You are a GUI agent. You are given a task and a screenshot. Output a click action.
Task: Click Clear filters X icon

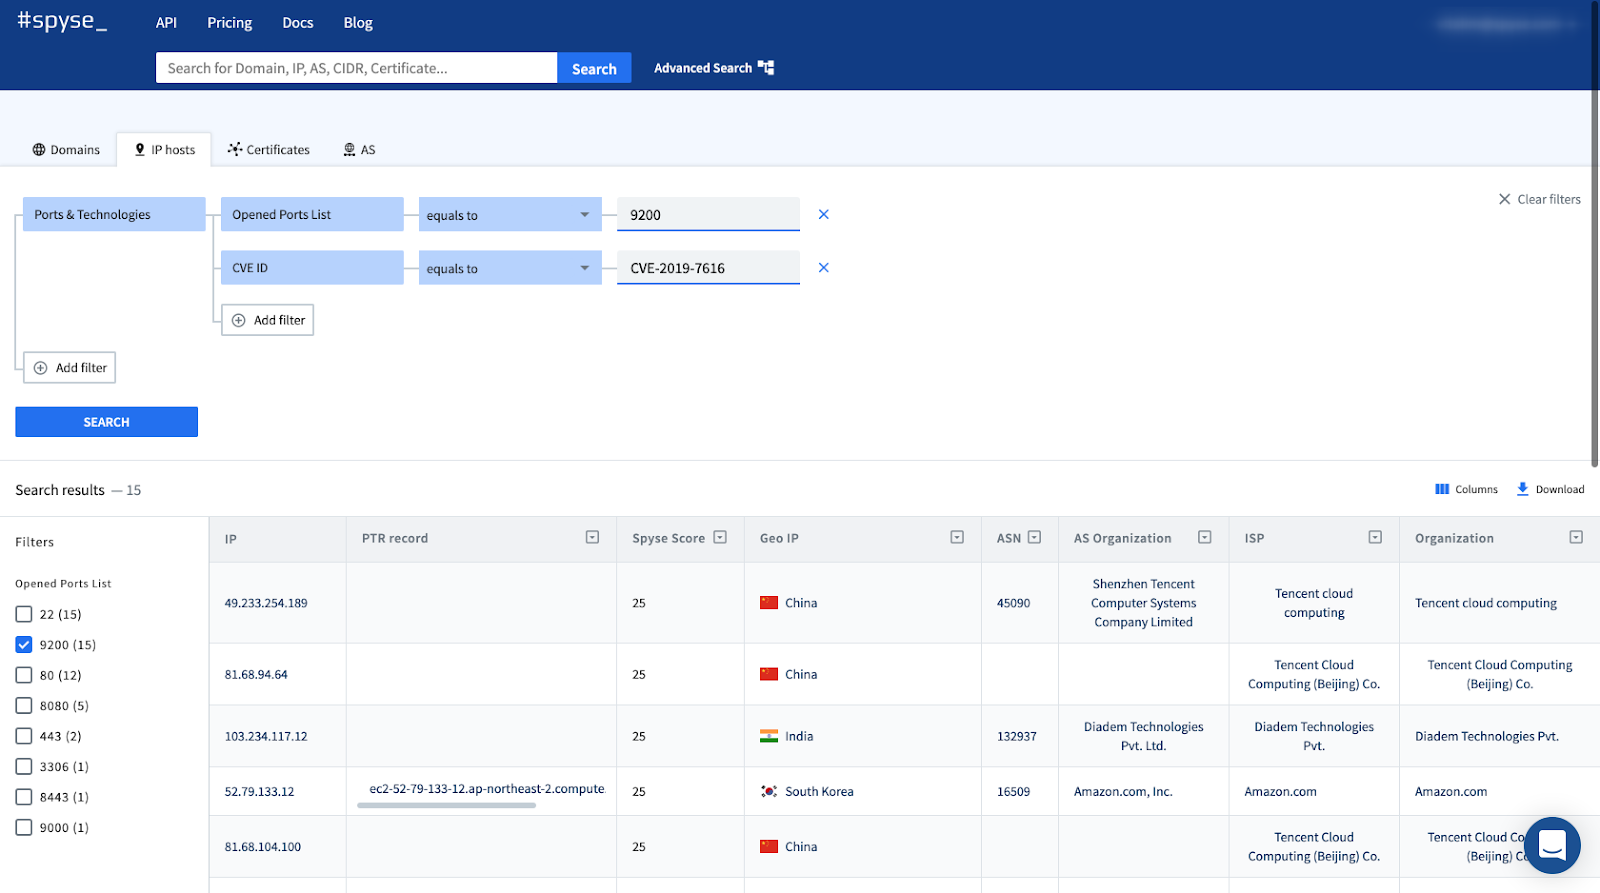(1504, 199)
